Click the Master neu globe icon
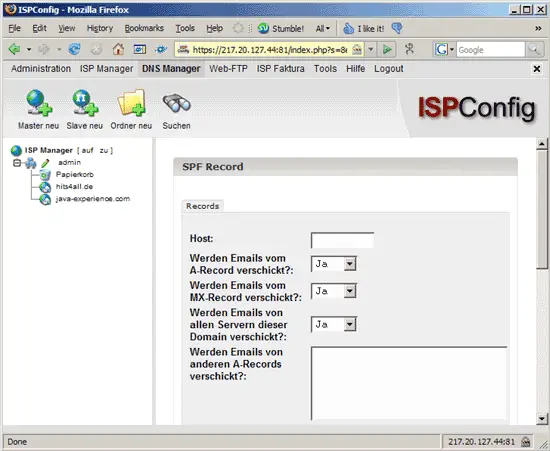The height and width of the screenshot is (451, 550). 39,103
